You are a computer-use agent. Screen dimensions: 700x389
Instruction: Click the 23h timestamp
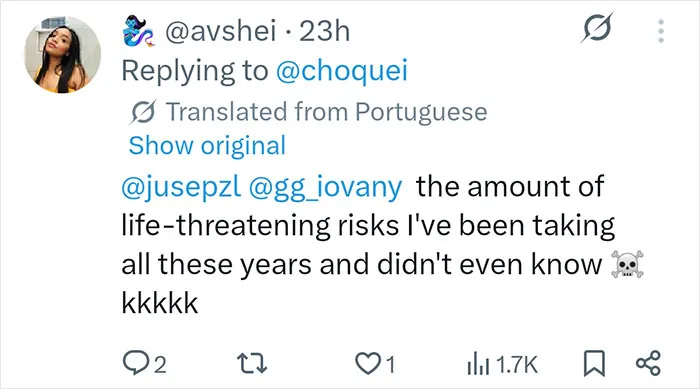tap(325, 31)
